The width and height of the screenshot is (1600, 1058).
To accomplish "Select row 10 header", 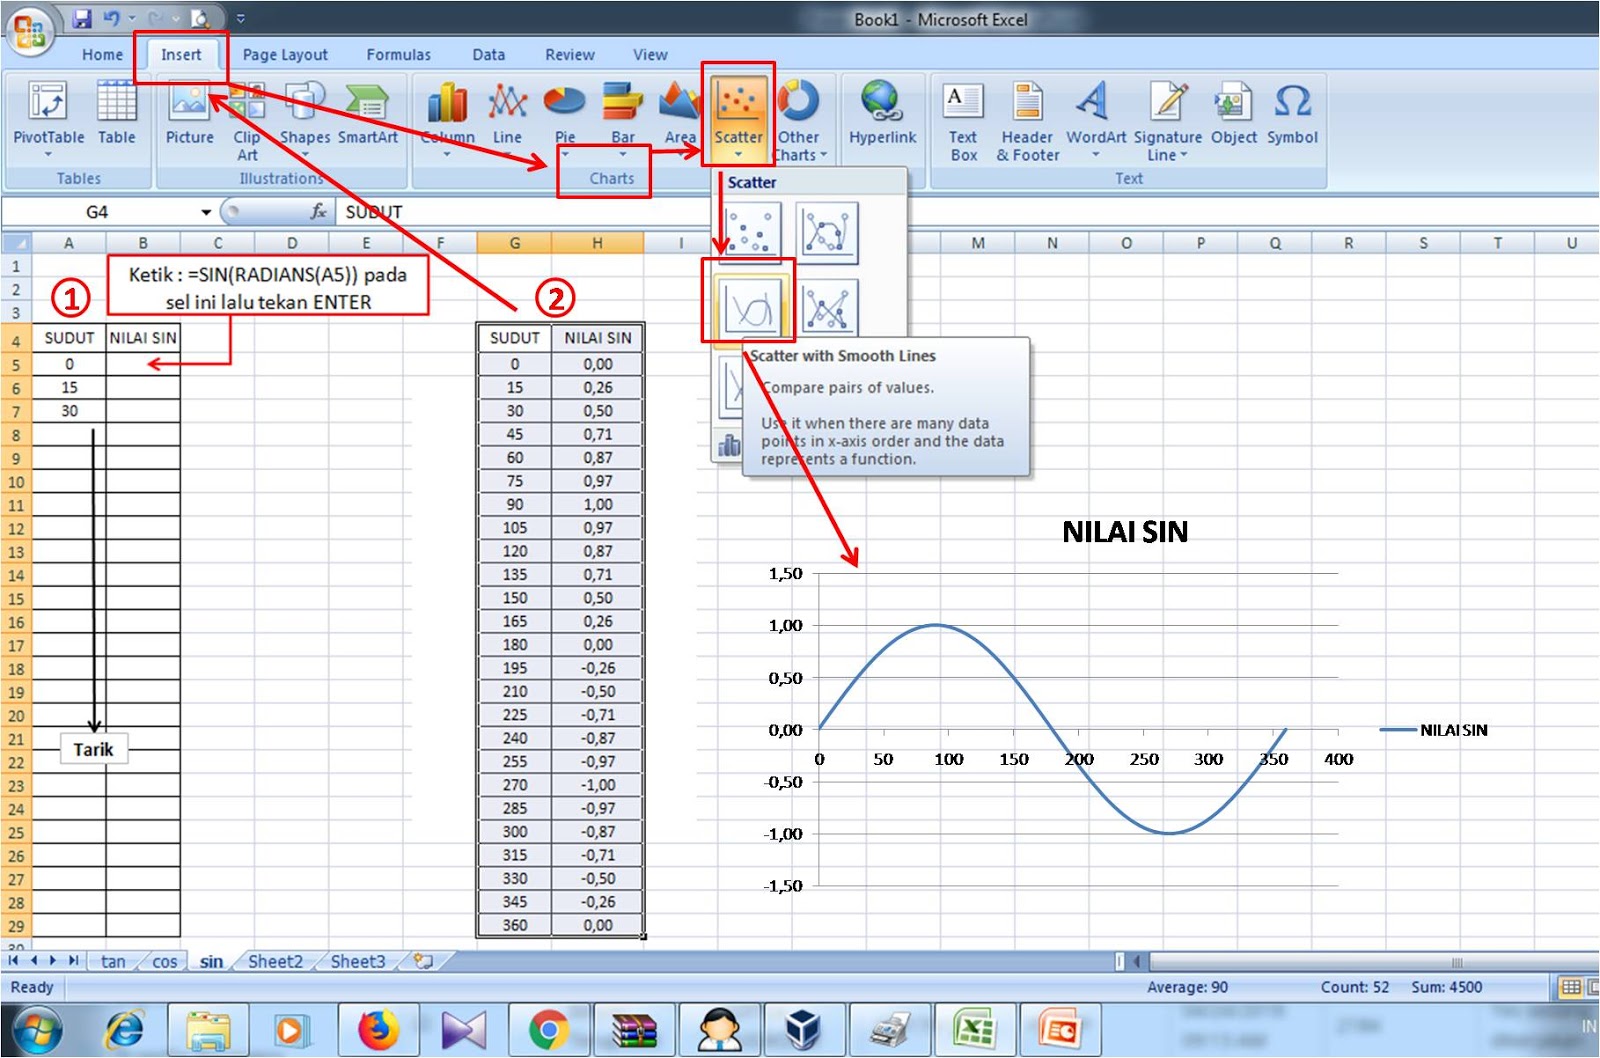I will (16, 482).
